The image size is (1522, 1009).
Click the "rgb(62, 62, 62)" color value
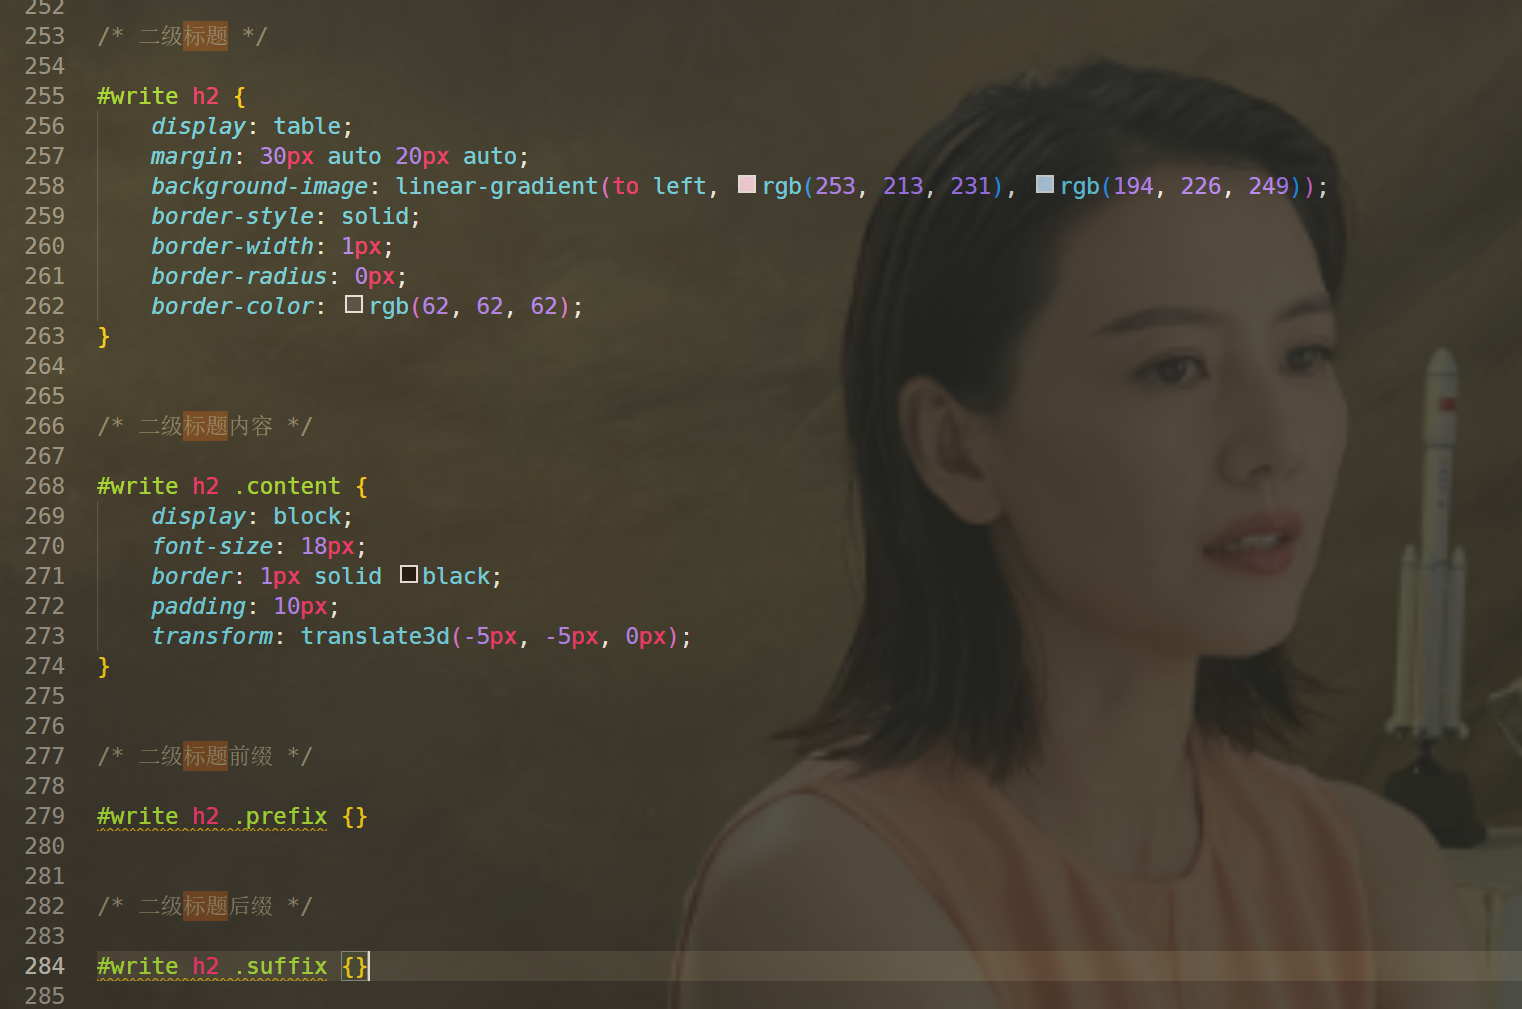tap(470, 306)
